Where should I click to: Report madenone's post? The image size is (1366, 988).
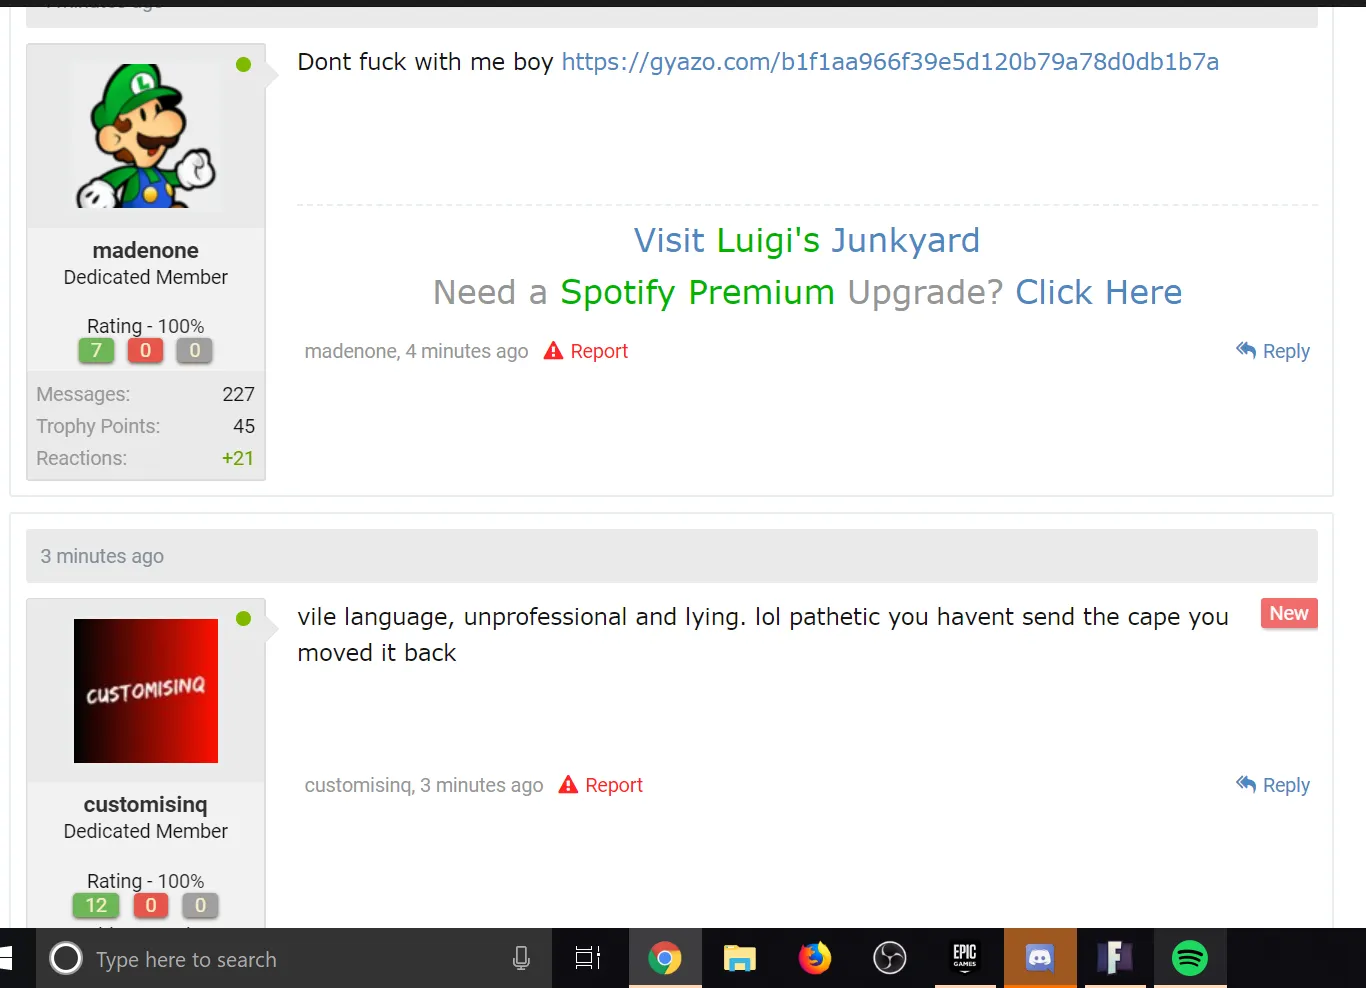pyautogui.click(x=586, y=351)
